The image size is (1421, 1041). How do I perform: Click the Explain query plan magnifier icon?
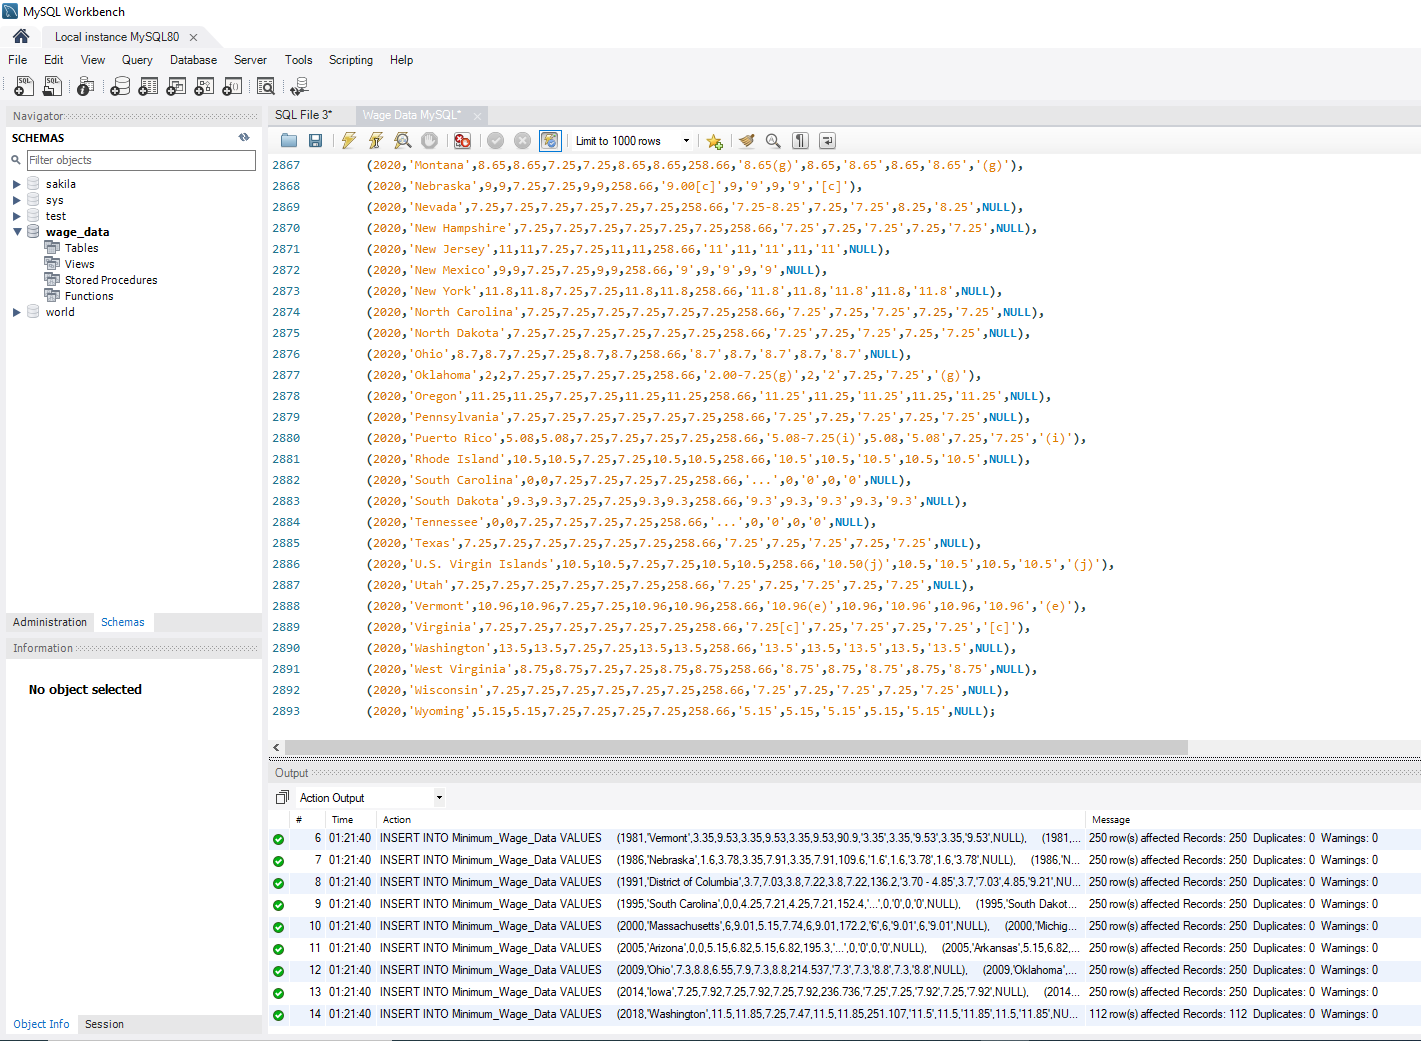pyautogui.click(x=402, y=141)
